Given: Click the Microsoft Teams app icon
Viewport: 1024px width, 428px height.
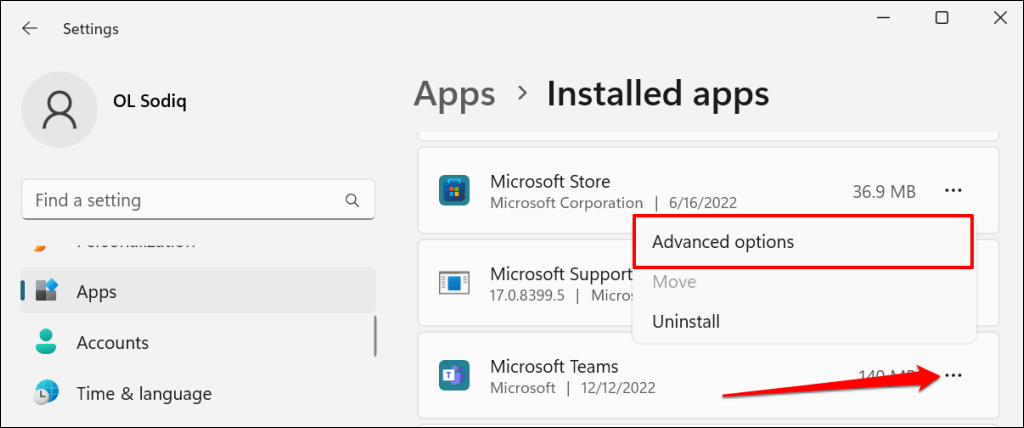Looking at the screenshot, I should click(x=454, y=376).
